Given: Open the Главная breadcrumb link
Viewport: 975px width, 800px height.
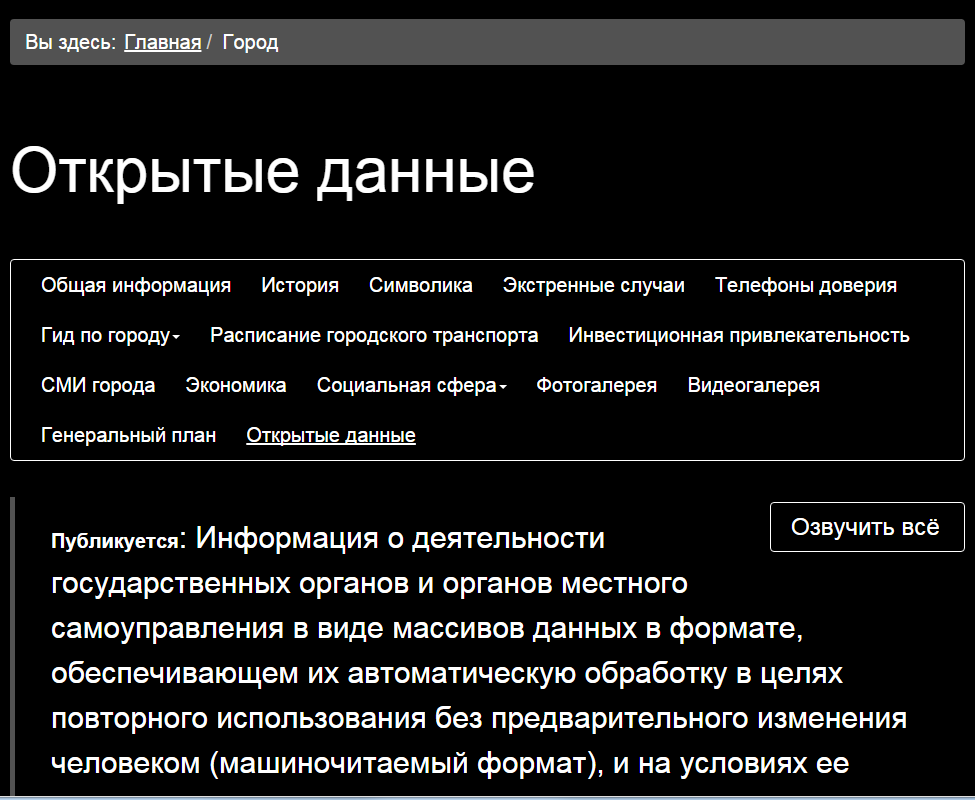Looking at the screenshot, I should [x=162, y=42].
